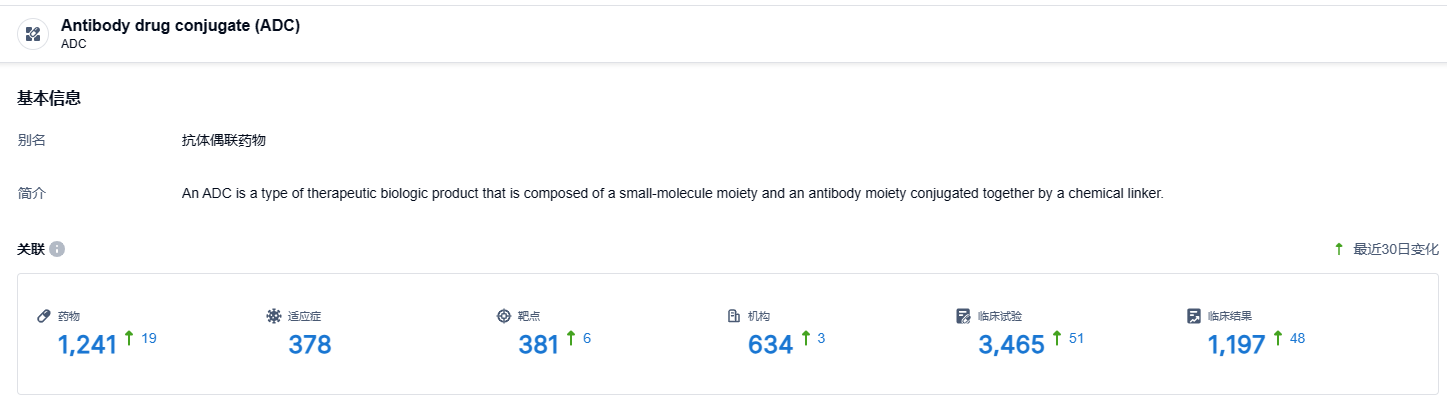Image resolution: width=1447 pixels, height=399 pixels.
Task: Click the virus icon beside 适应症
Action: tap(273, 316)
